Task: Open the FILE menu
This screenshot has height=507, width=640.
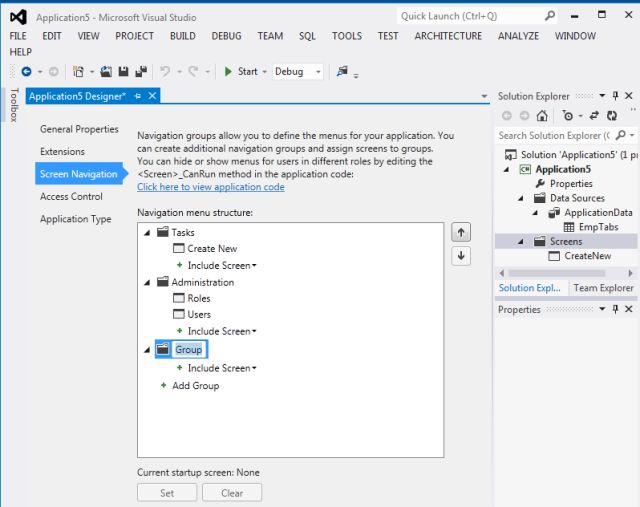Action: 18,36
